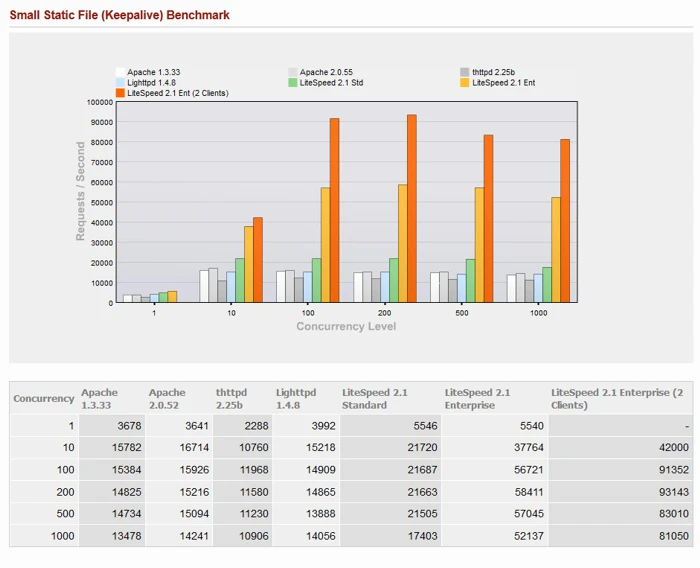Click table cell value 15384
The width and height of the screenshot is (700, 568).
point(127,469)
